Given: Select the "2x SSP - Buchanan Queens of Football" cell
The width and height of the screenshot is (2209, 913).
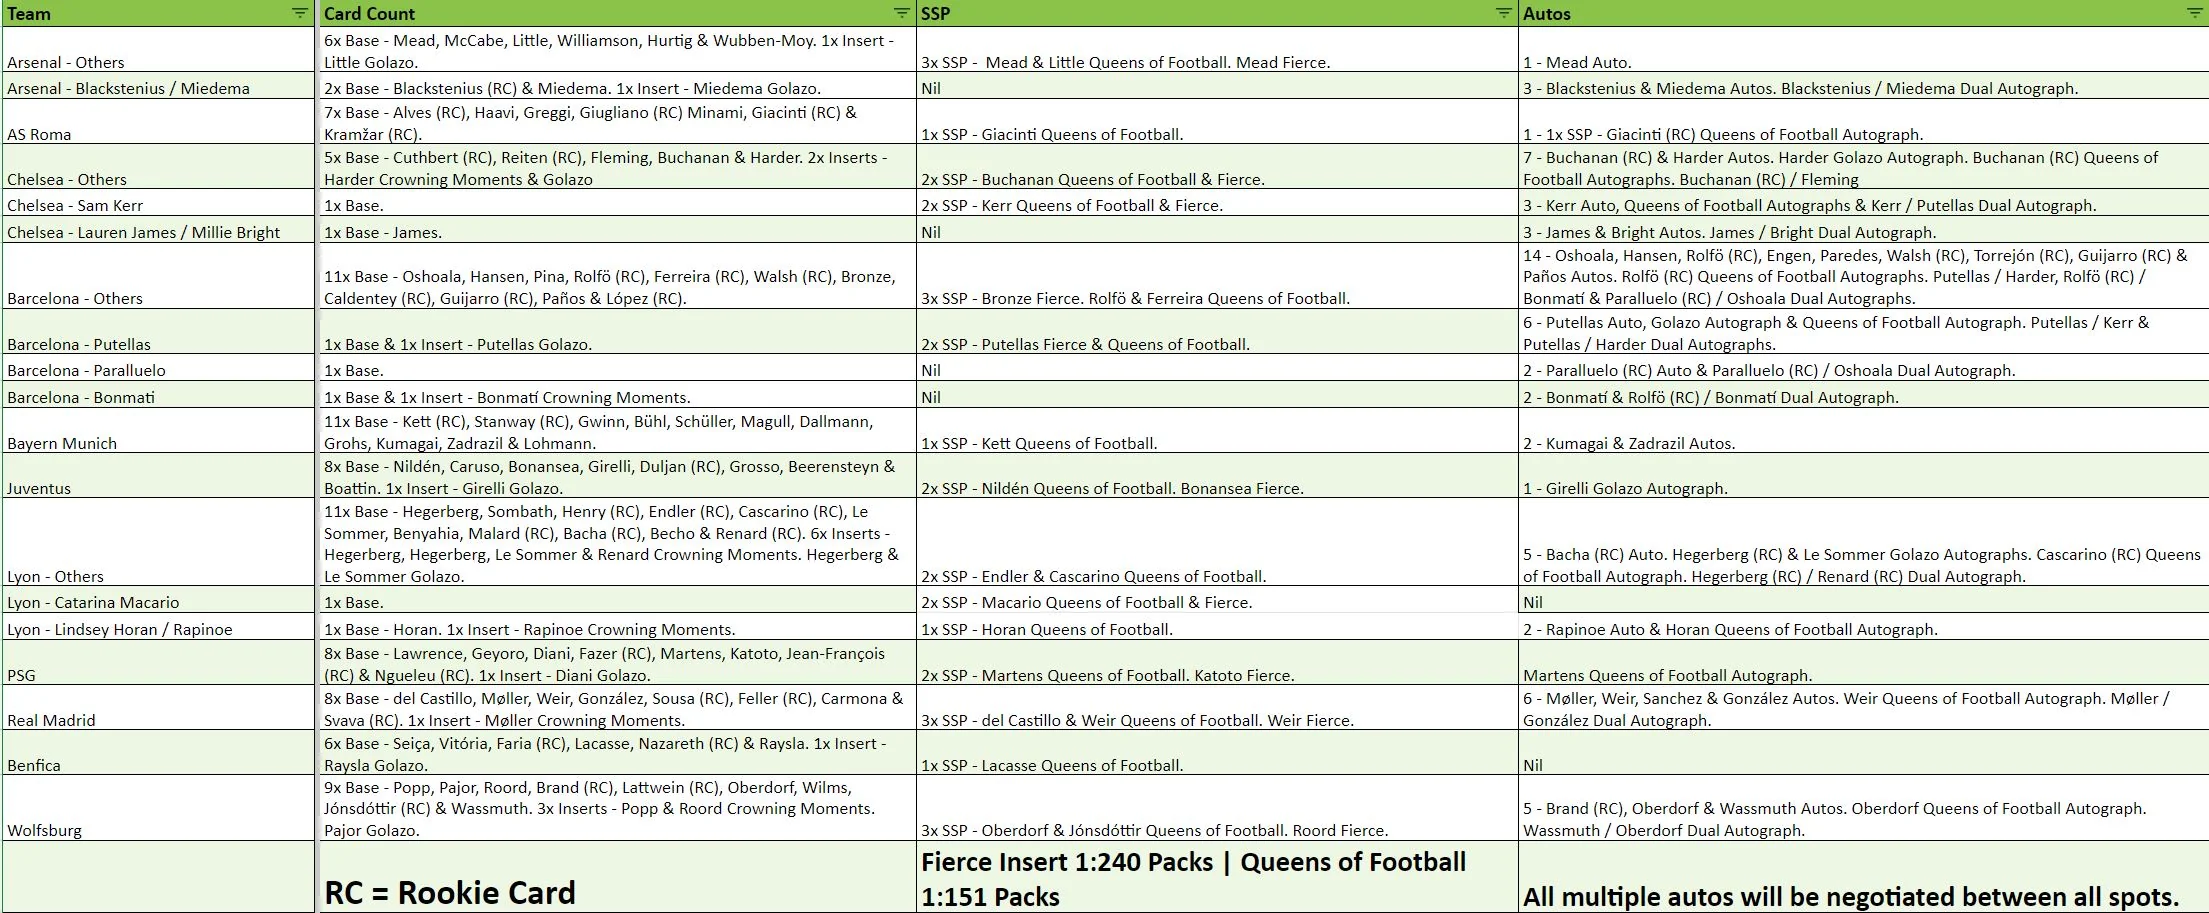Looking at the screenshot, I should click(x=1217, y=167).
